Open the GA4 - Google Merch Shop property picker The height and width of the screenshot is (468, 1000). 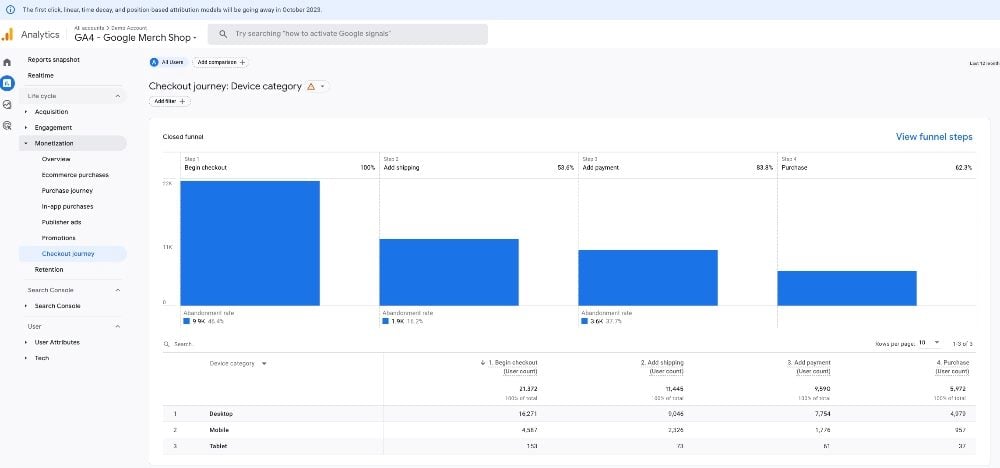coord(135,38)
